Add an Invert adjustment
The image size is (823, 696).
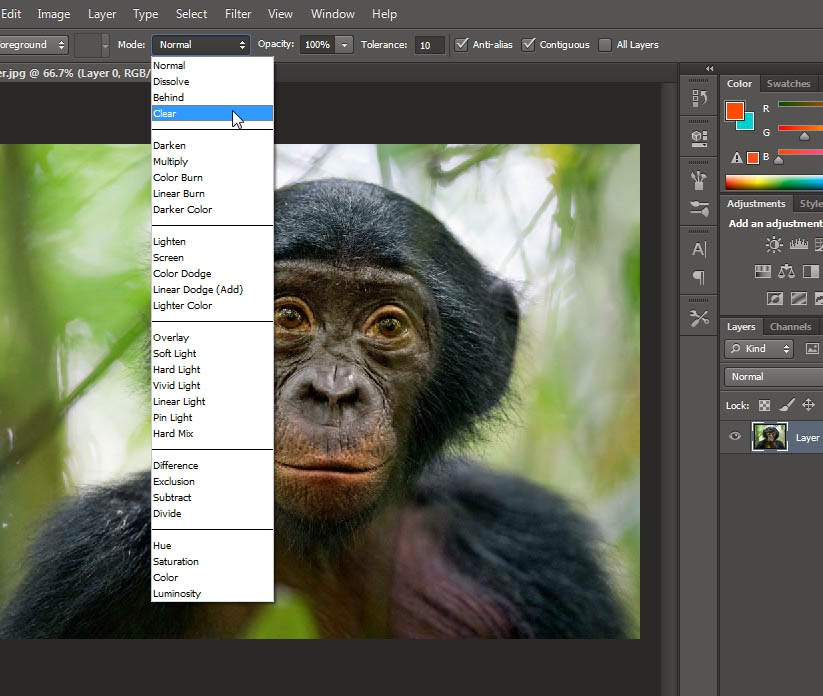pyautogui.click(x=775, y=299)
